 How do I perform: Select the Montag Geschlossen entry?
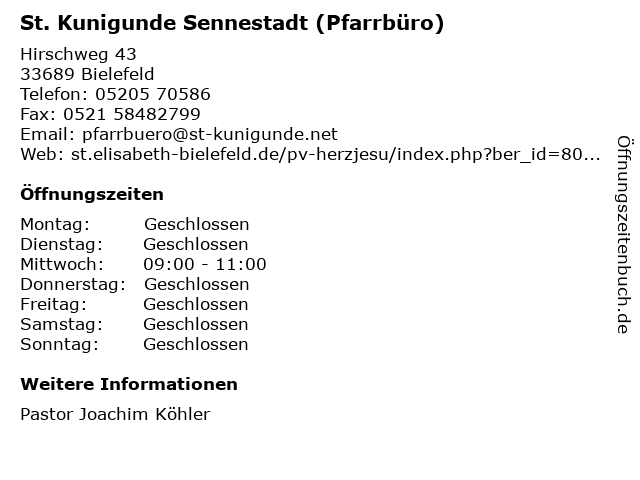(135, 224)
